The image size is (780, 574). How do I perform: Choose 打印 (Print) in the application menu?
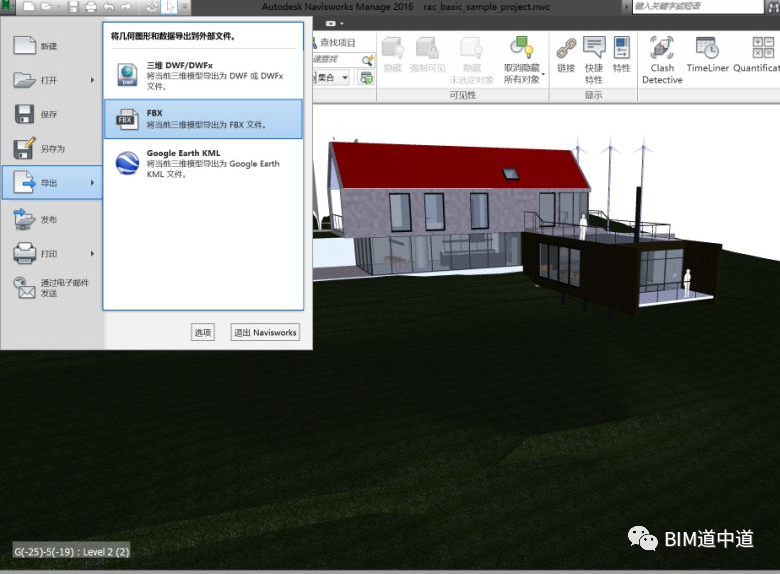(51, 254)
